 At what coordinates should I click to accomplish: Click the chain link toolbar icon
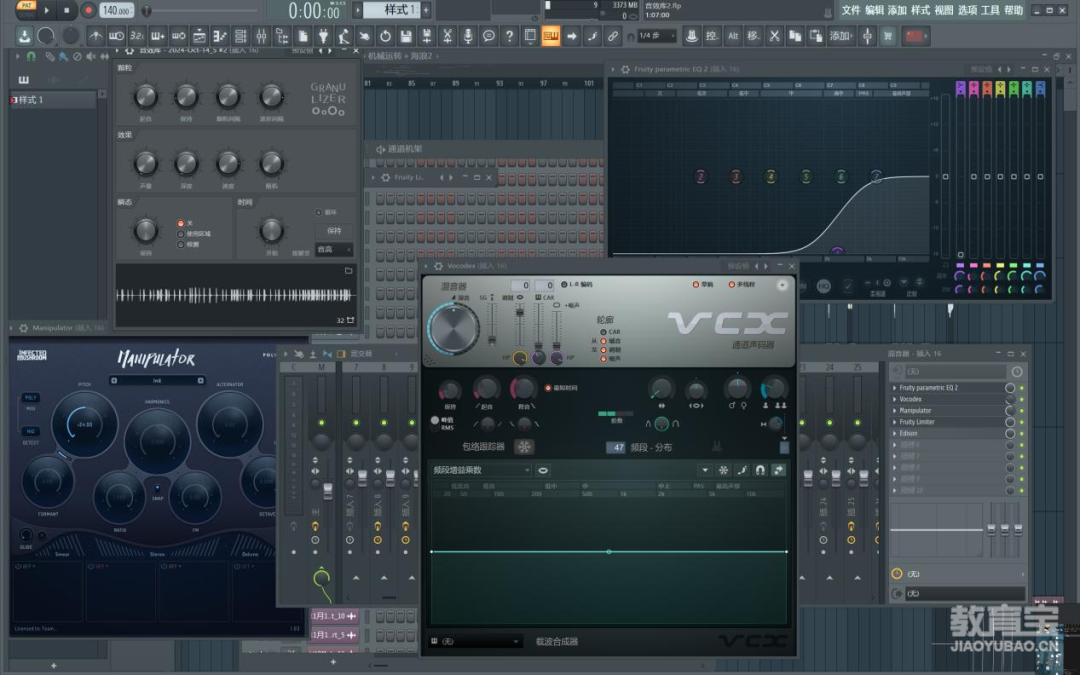click(612, 36)
